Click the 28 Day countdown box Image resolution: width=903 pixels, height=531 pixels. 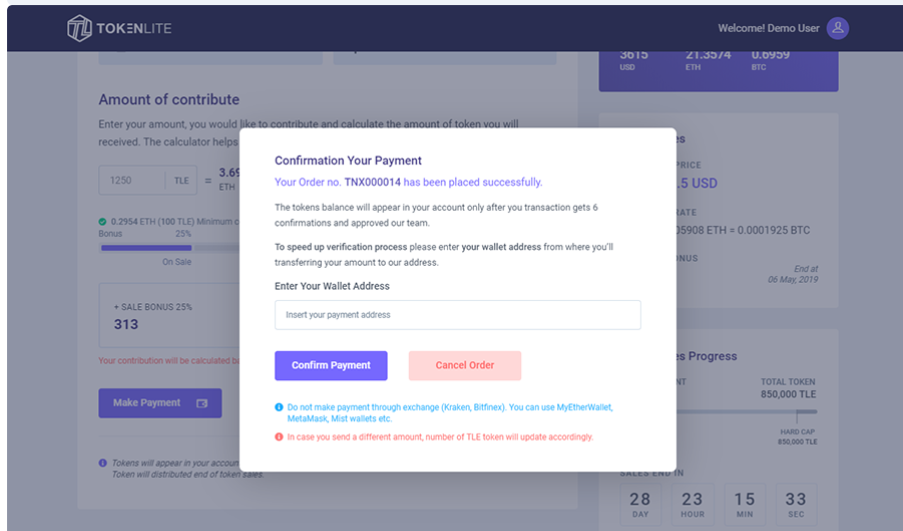(x=640, y=505)
